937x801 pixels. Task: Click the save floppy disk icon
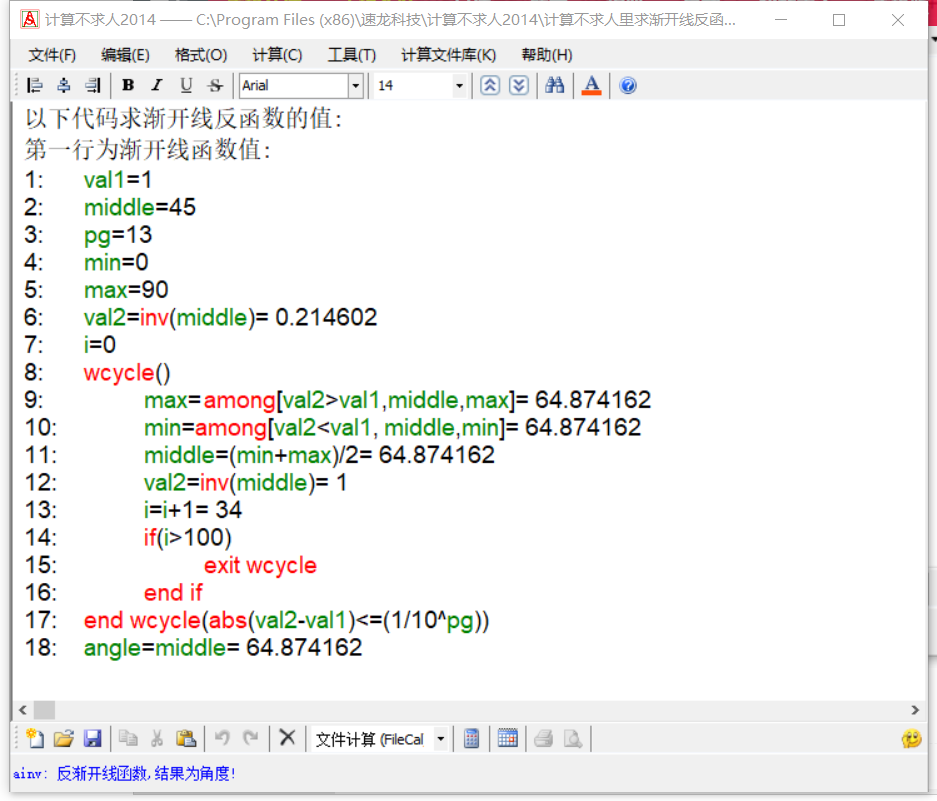[x=92, y=739]
